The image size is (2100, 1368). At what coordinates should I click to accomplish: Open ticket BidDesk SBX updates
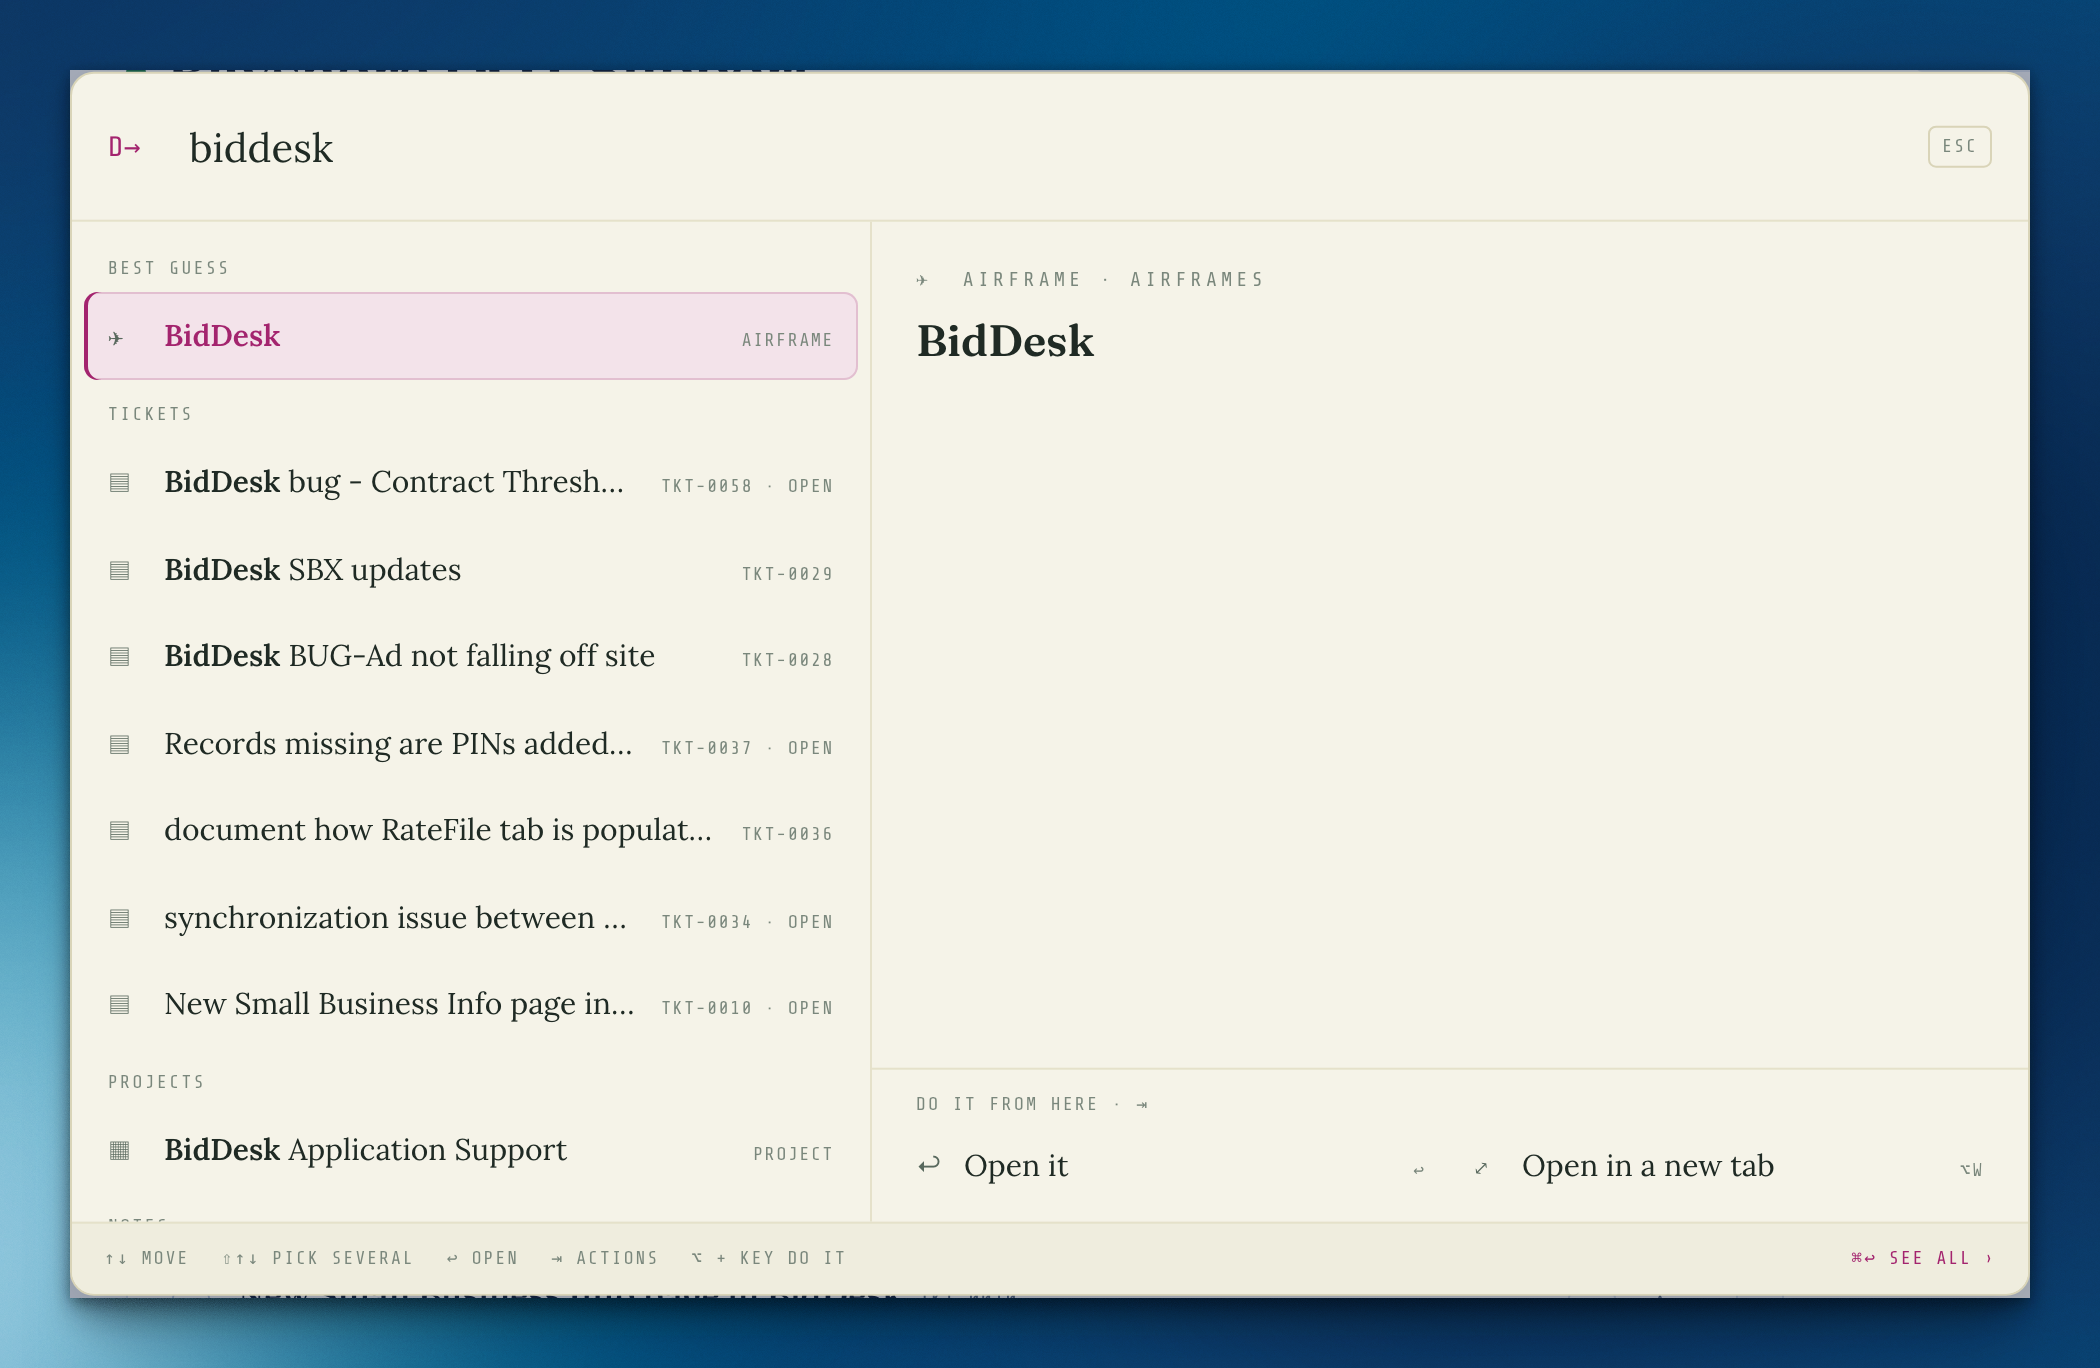471,571
